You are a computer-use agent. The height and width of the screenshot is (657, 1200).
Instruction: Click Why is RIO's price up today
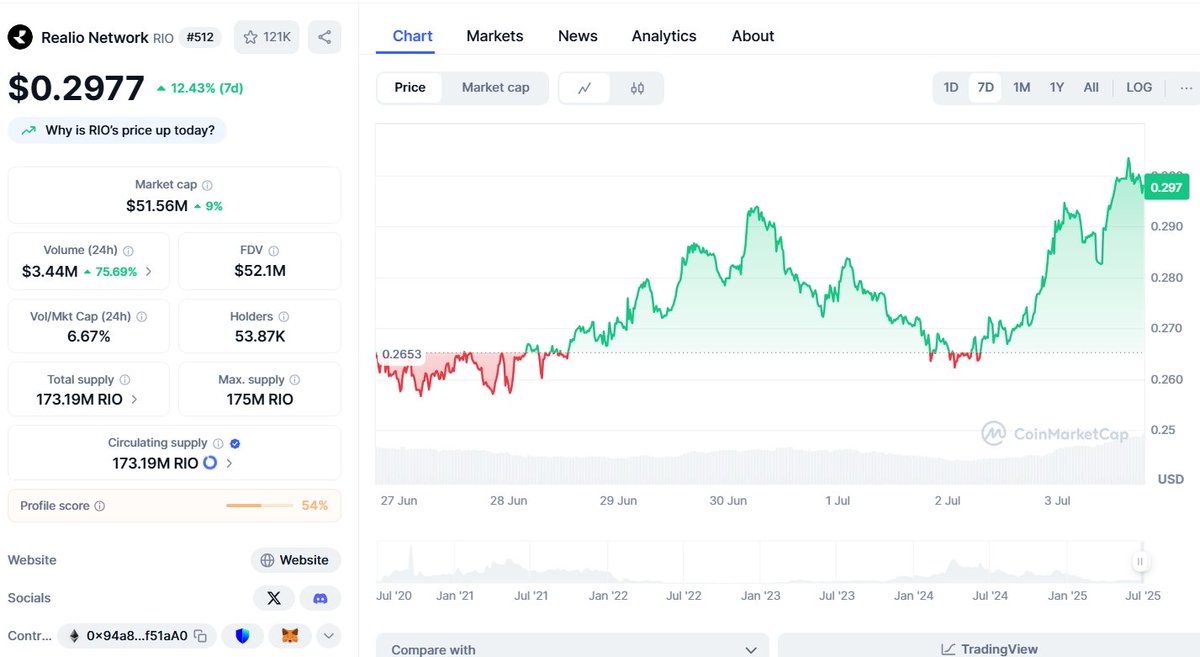coord(117,130)
